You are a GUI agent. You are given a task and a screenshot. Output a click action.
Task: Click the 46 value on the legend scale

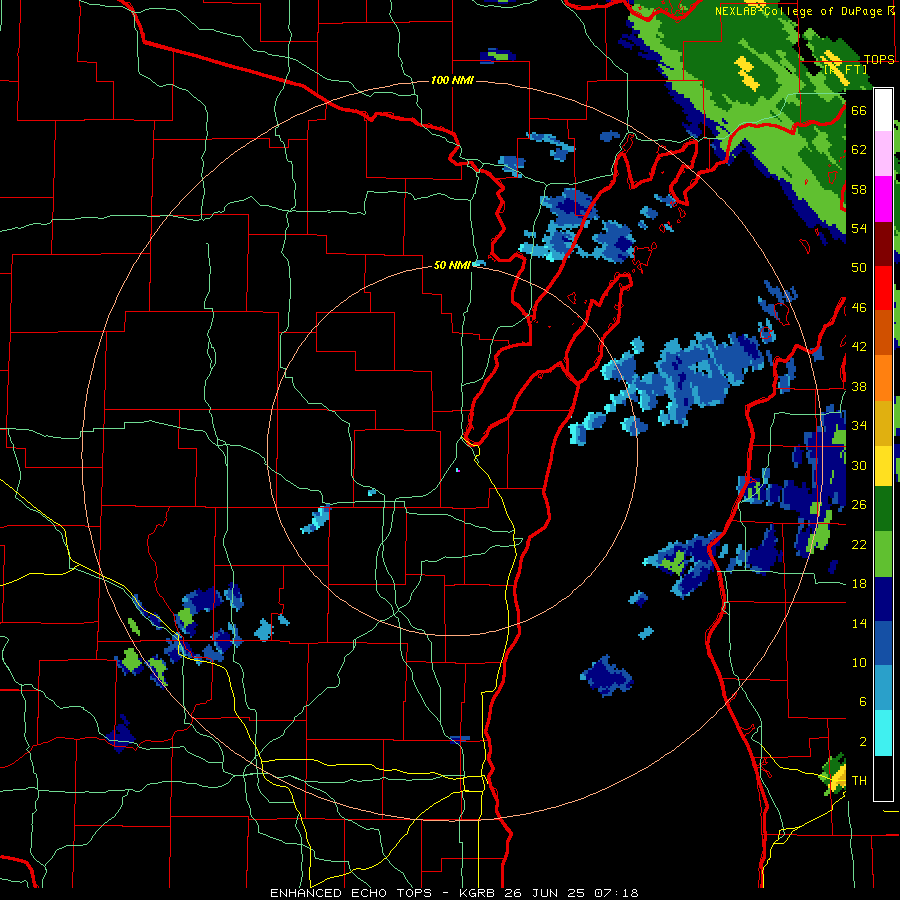click(859, 308)
